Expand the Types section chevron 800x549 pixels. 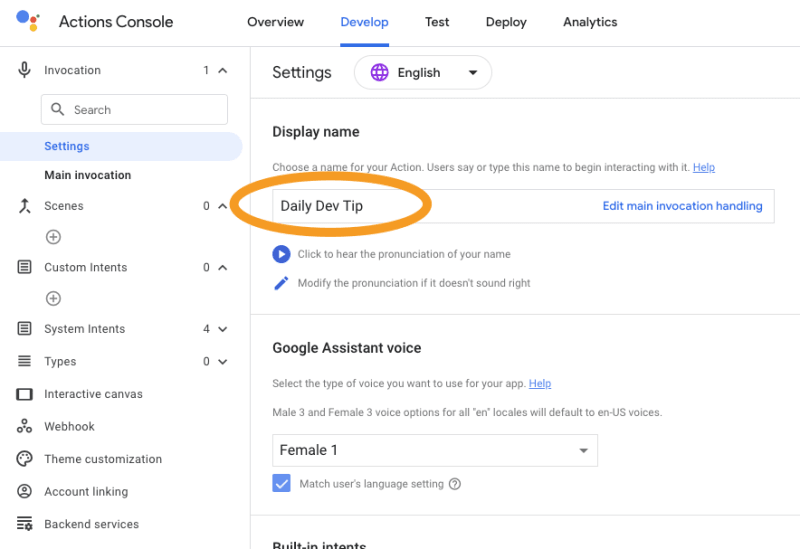pyautogui.click(x=222, y=362)
